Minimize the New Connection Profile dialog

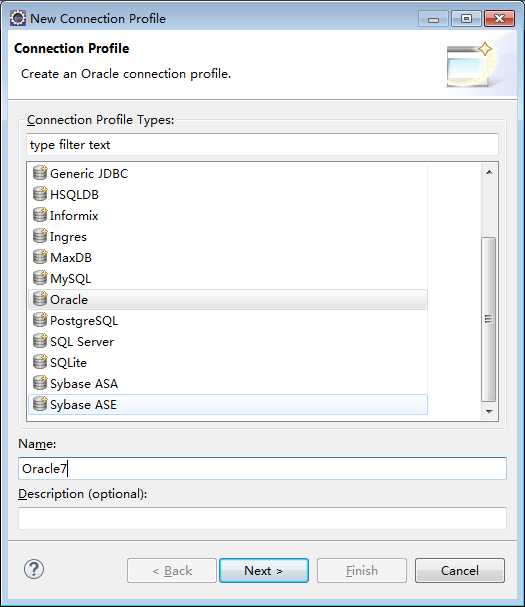(433, 19)
